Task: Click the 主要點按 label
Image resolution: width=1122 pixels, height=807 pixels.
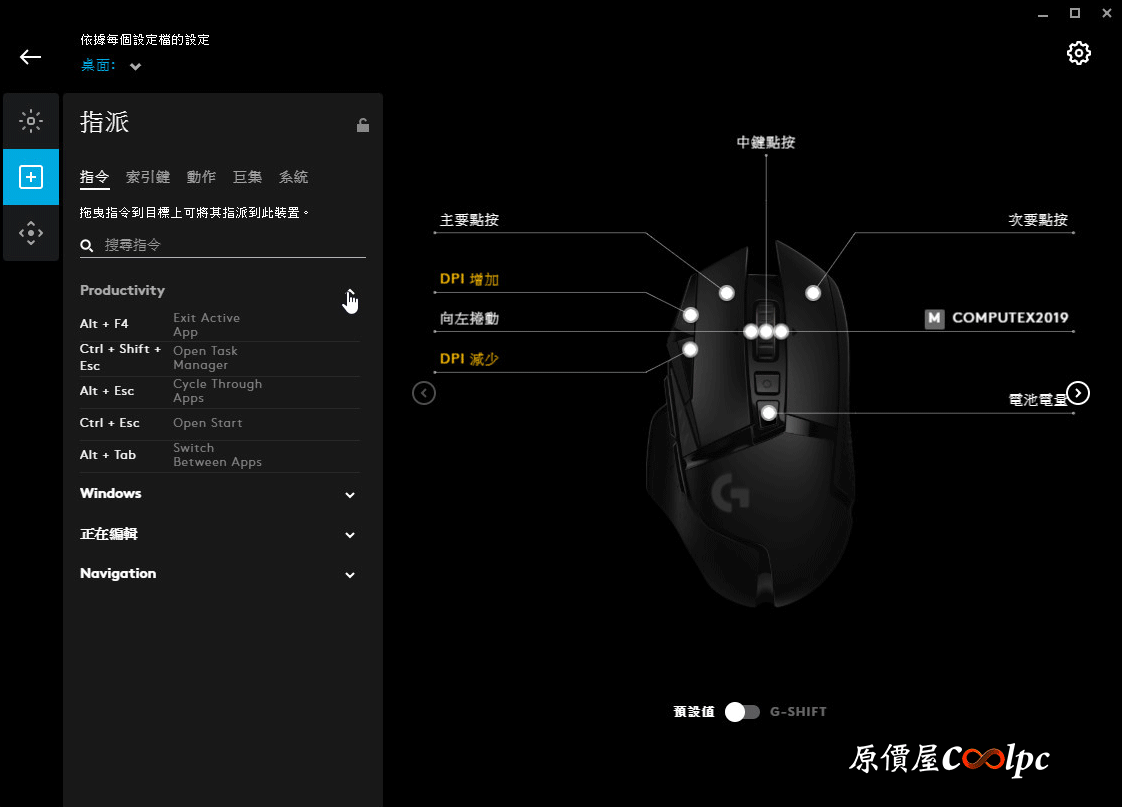Action: tap(469, 220)
